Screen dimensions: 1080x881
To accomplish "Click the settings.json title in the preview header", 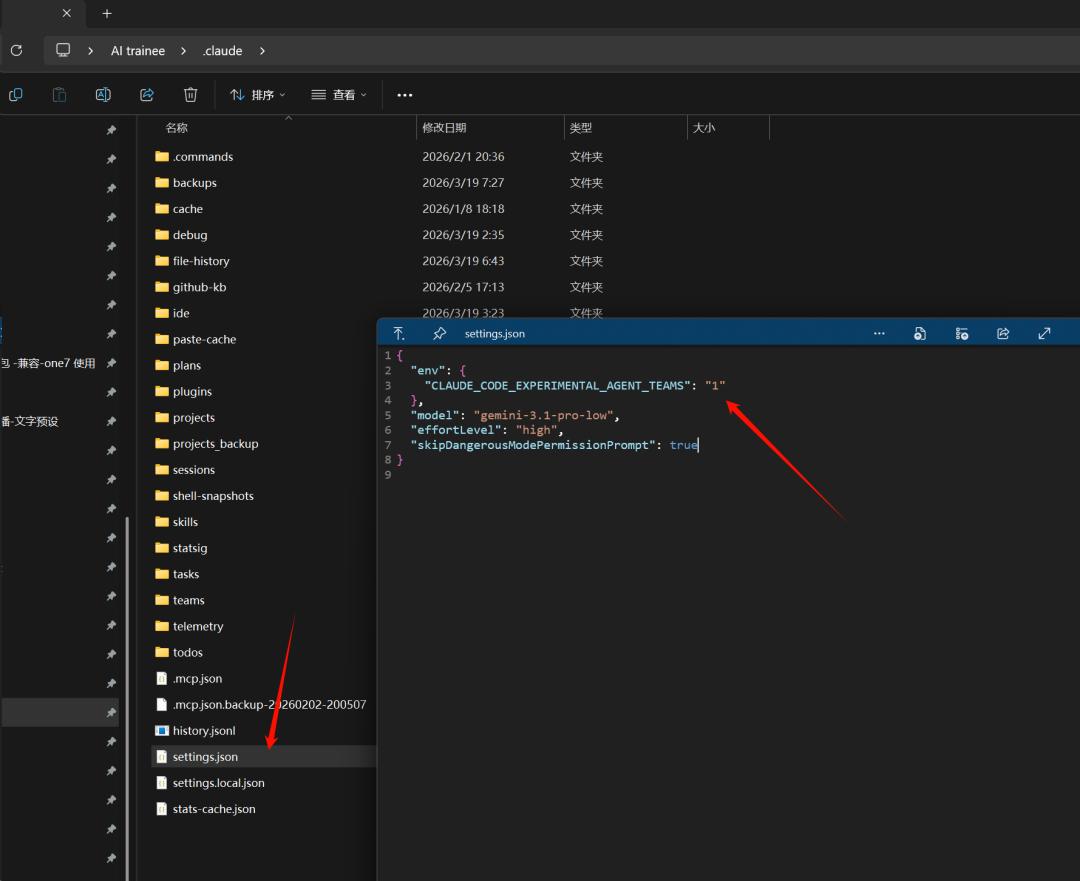I will [x=495, y=334].
